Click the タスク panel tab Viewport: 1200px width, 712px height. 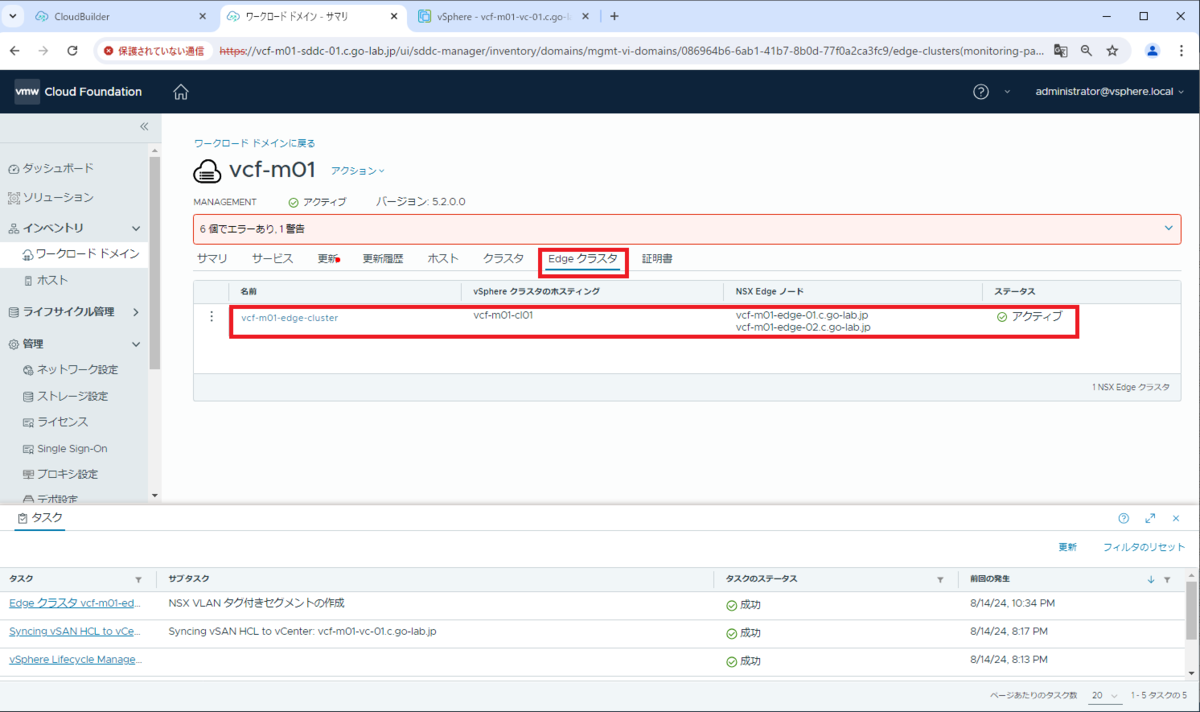pyautogui.click(x=39, y=518)
